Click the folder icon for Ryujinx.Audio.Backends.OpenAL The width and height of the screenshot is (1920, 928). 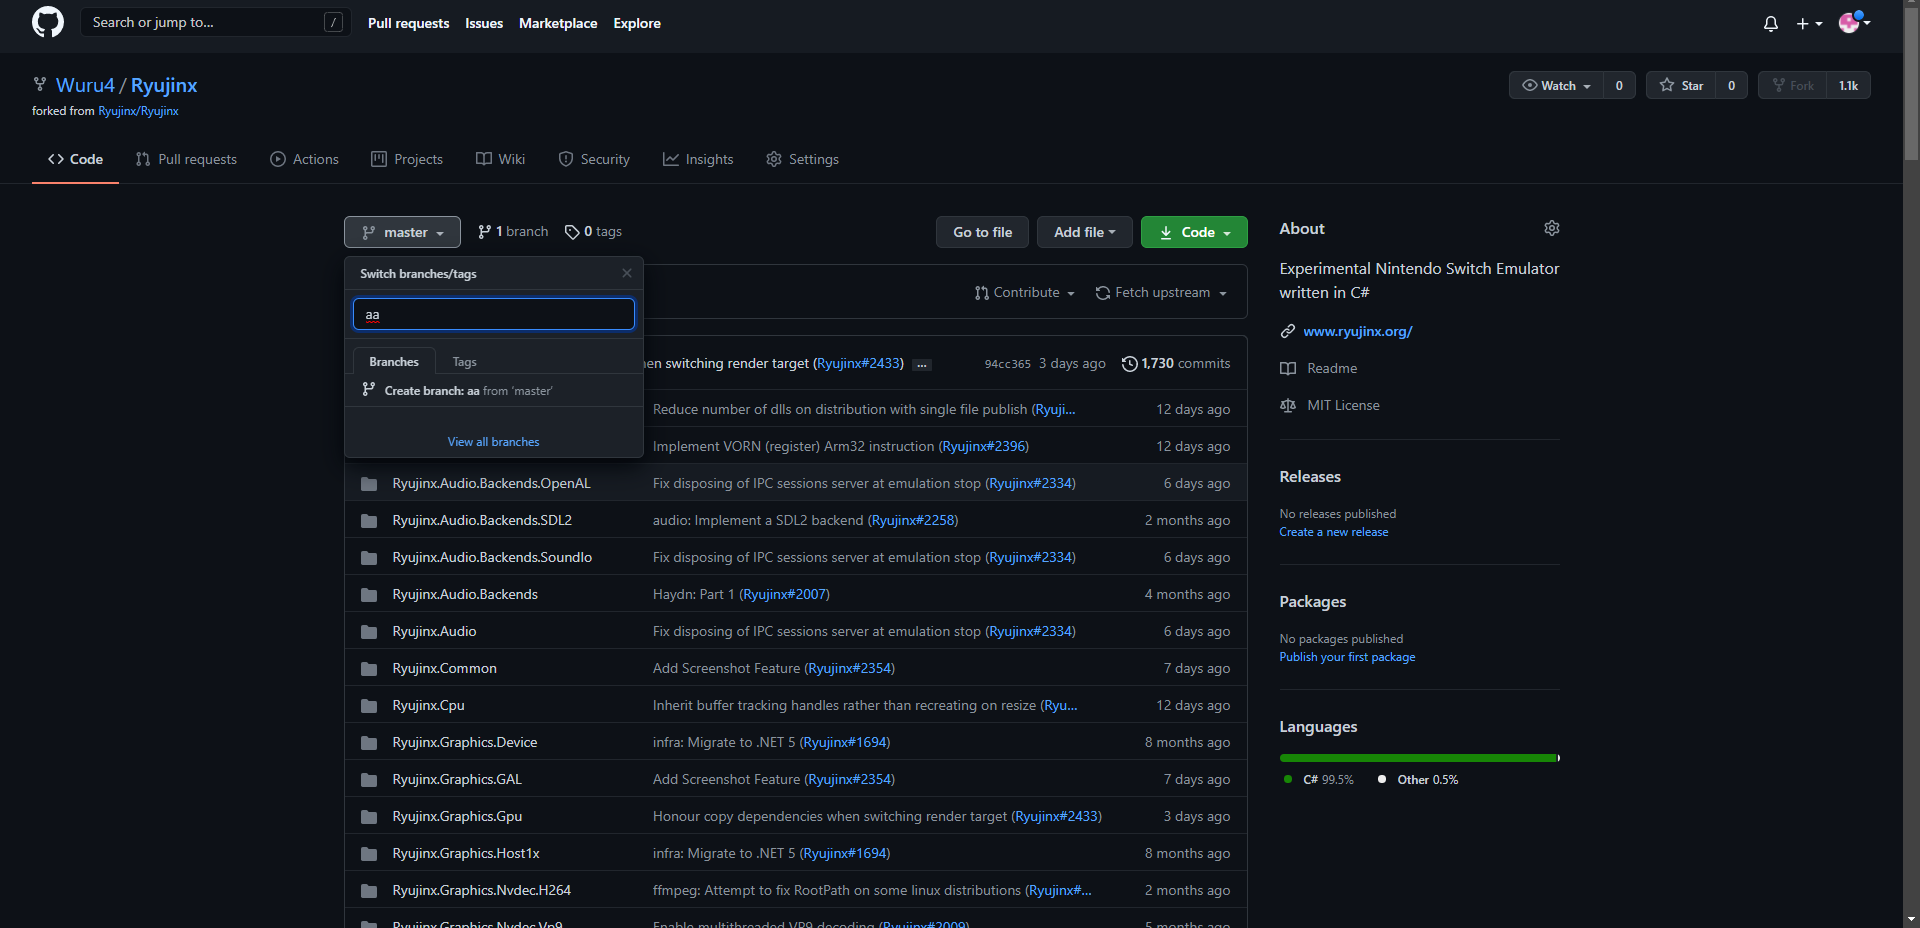[369, 484]
